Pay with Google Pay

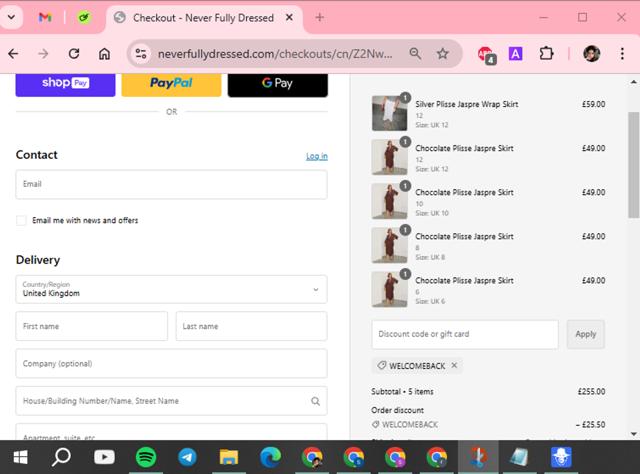pyautogui.click(x=278, y=84)
